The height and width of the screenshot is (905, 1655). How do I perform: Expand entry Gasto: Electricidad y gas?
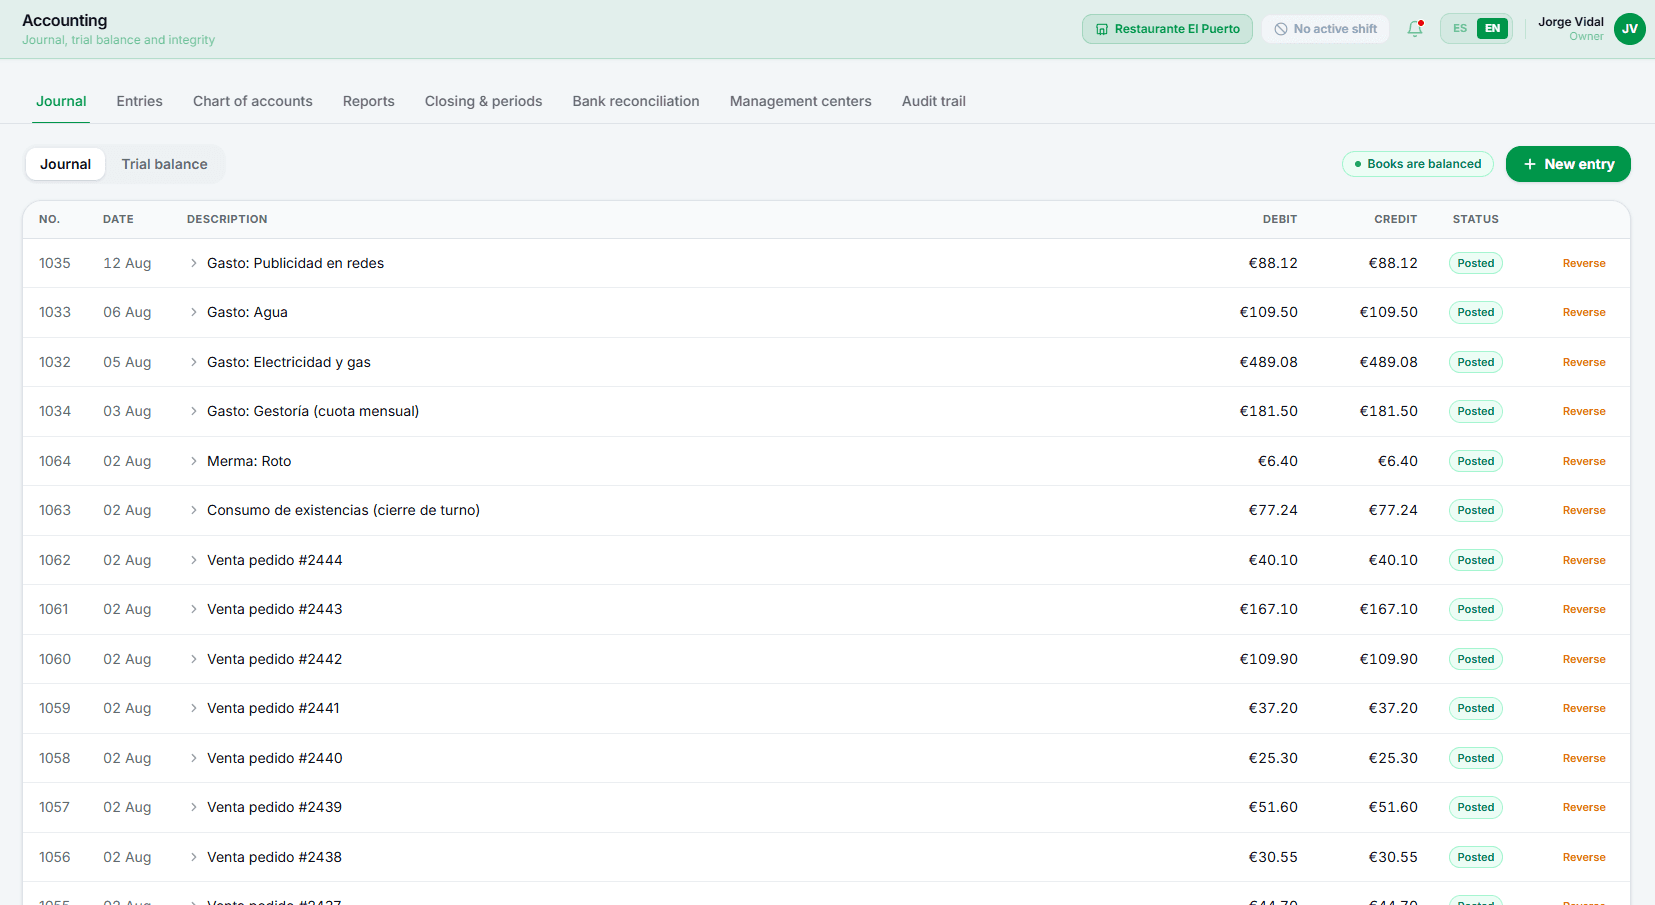pyautogui.click(x=194, y=362)
